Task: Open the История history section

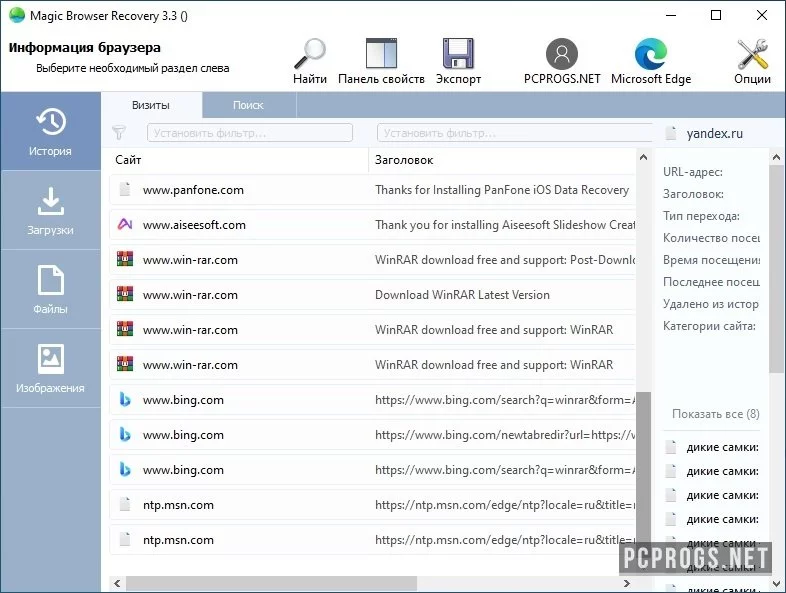Action: pos(50,131)
